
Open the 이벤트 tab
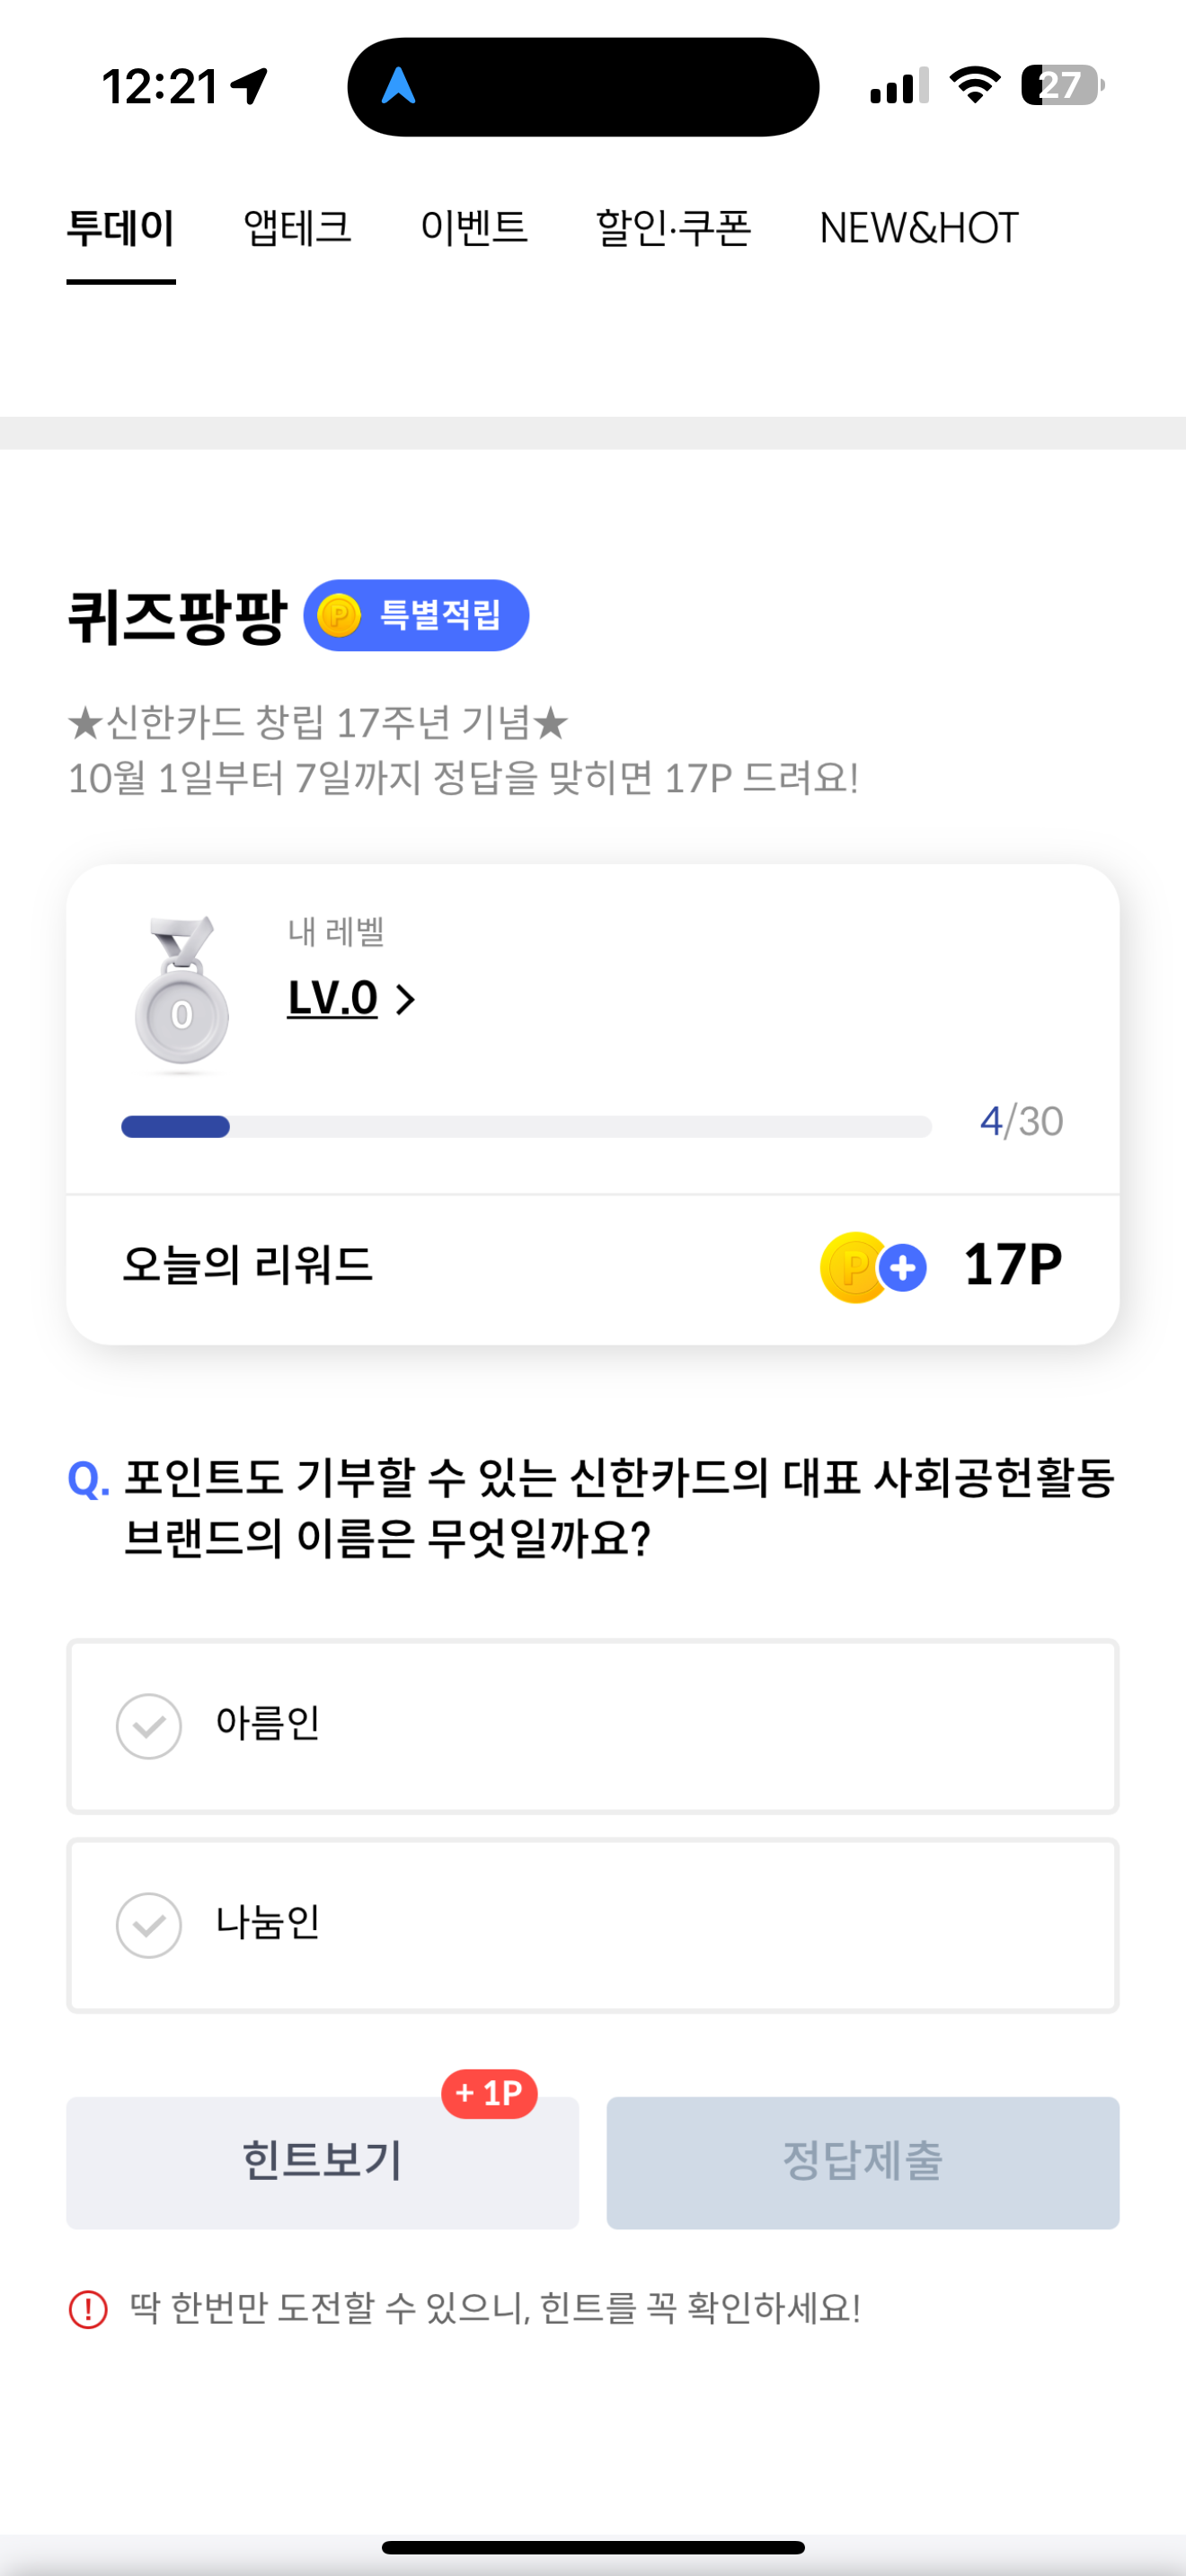point(474,228)
